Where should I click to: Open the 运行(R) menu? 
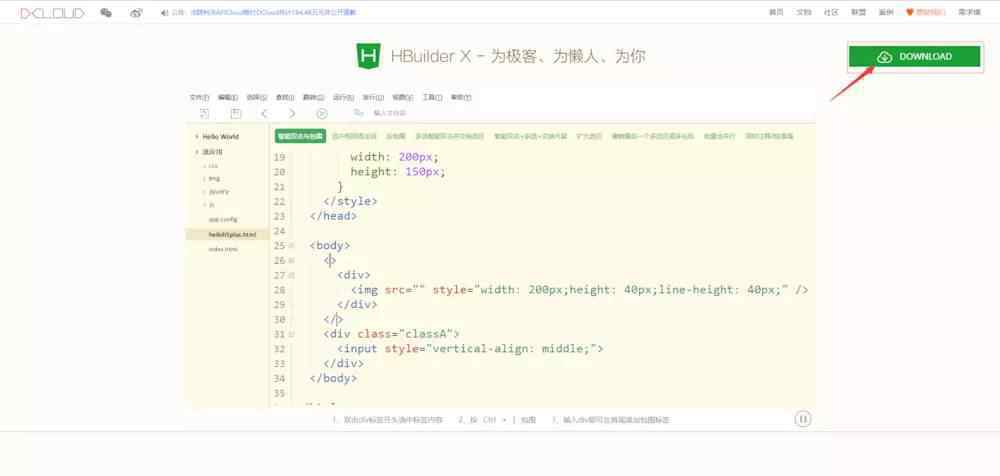(343, 98)
